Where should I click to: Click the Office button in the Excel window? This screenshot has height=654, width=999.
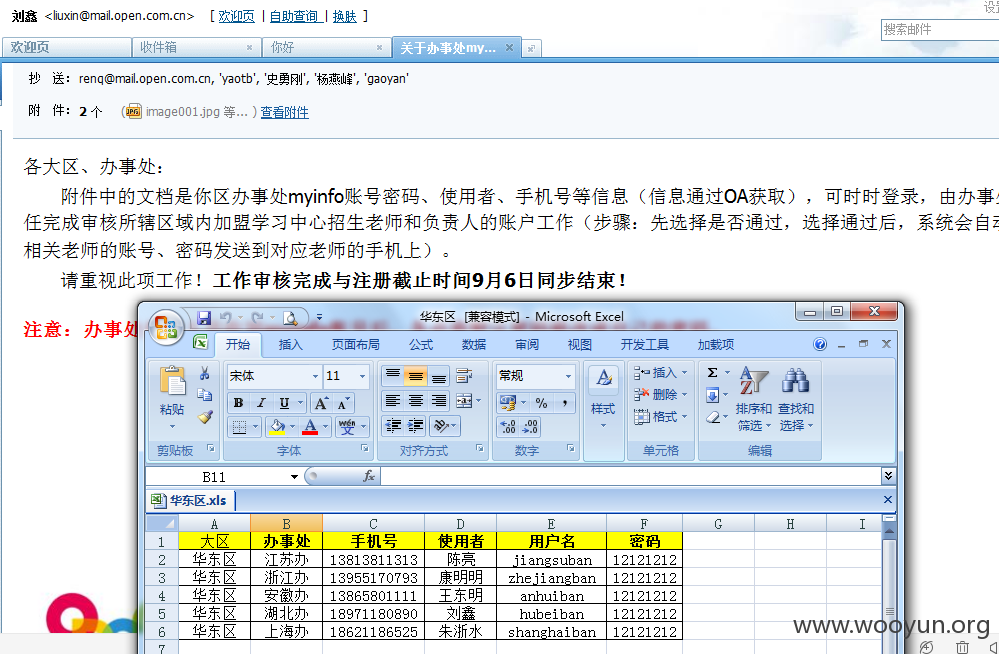pyautogui.click(x=166, y=327)
